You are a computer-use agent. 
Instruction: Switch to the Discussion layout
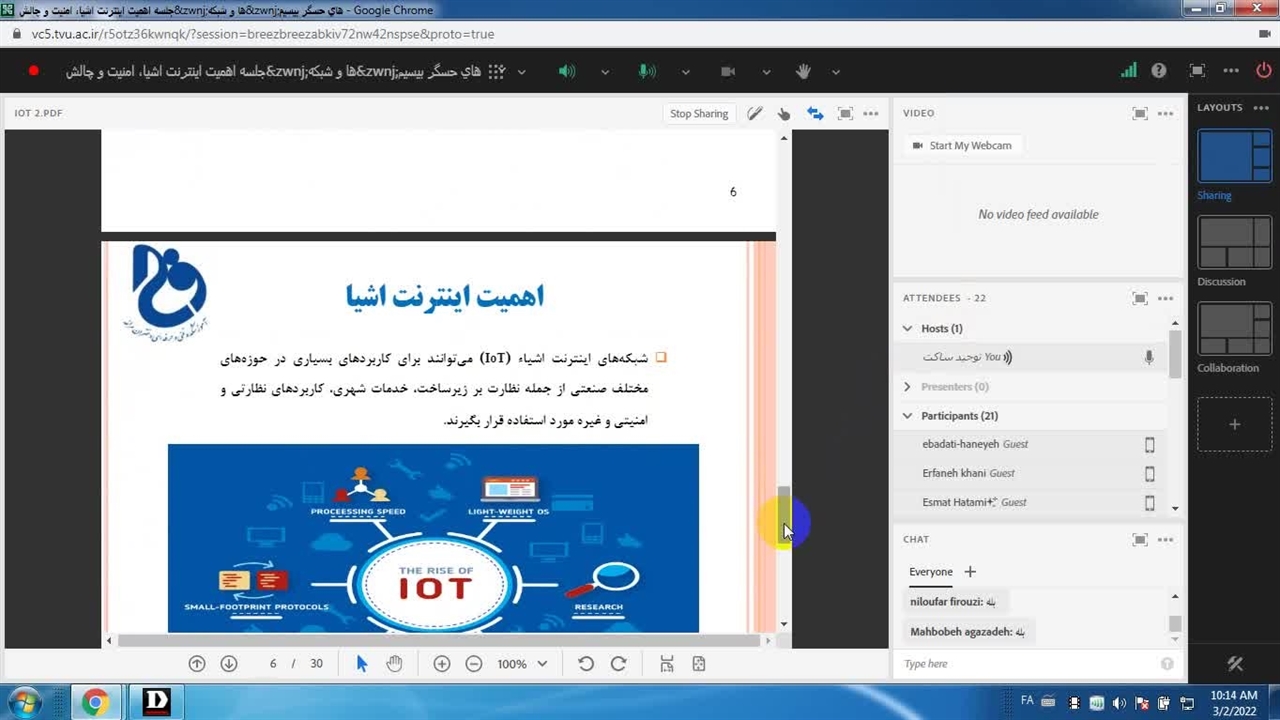point(1235,244)
